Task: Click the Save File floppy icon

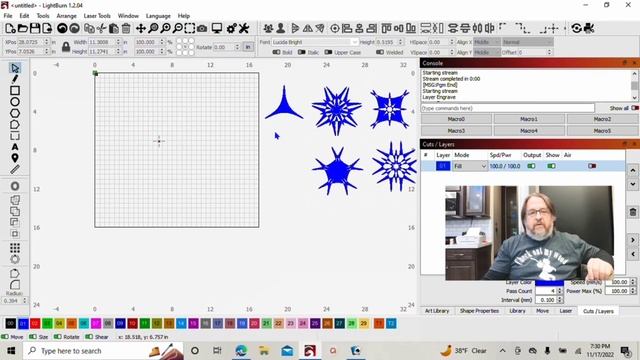Action: (35, 28)
